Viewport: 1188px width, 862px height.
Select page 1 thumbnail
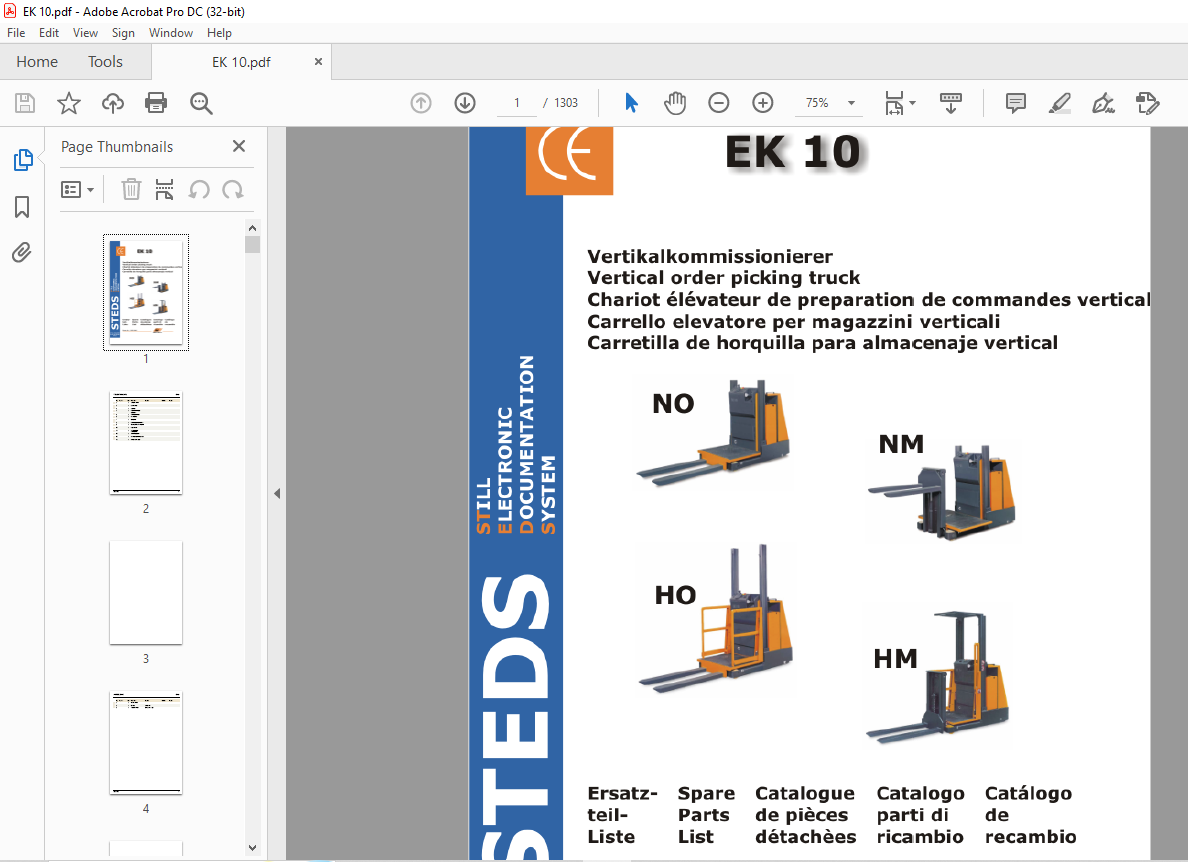click(146, 292)
